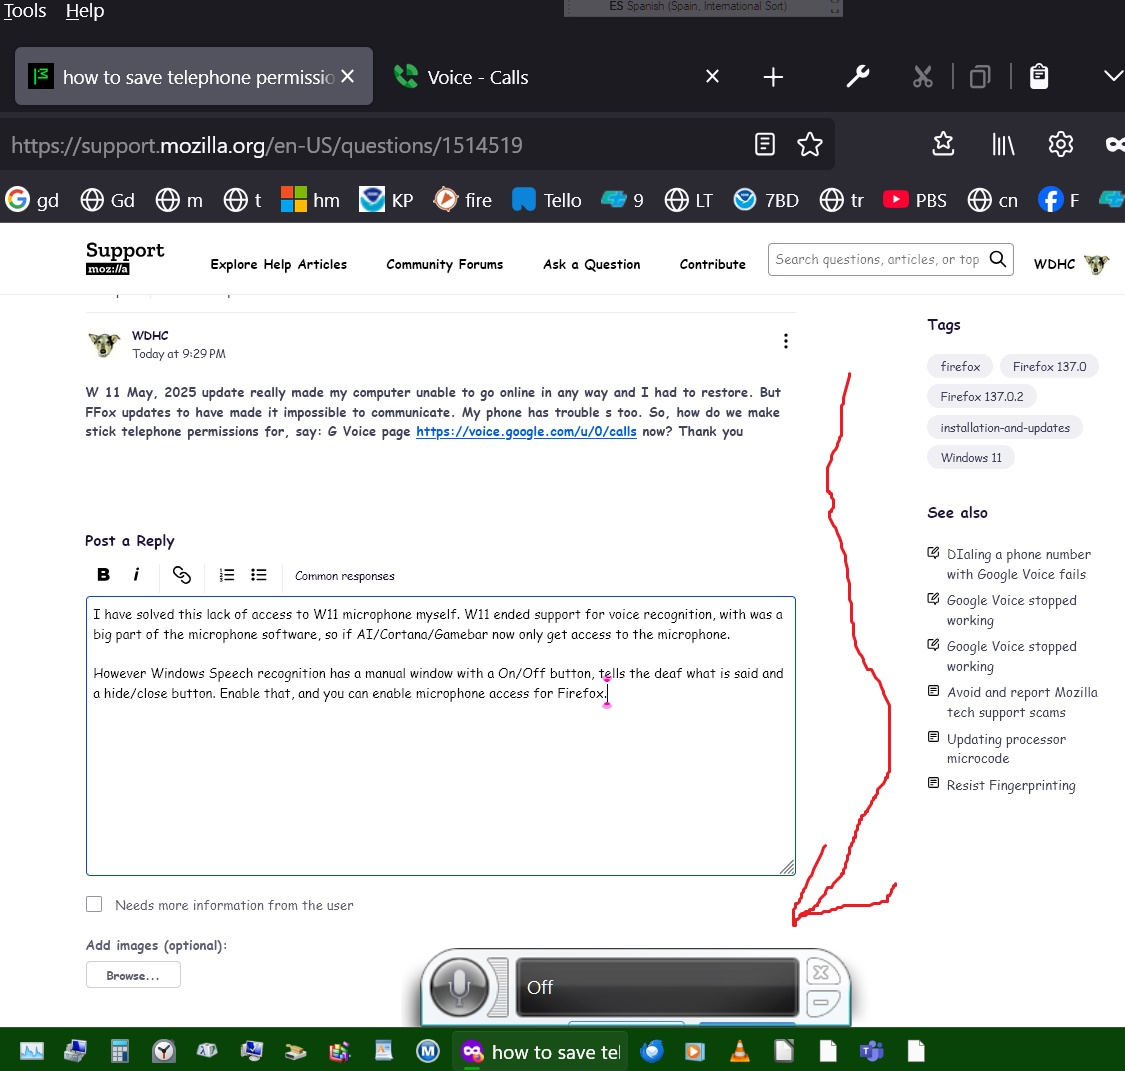The width and height of the screenshot is (1125, 1071).
Task: Open the 'Updating processor microcode' article
Action: (1006, 748)
